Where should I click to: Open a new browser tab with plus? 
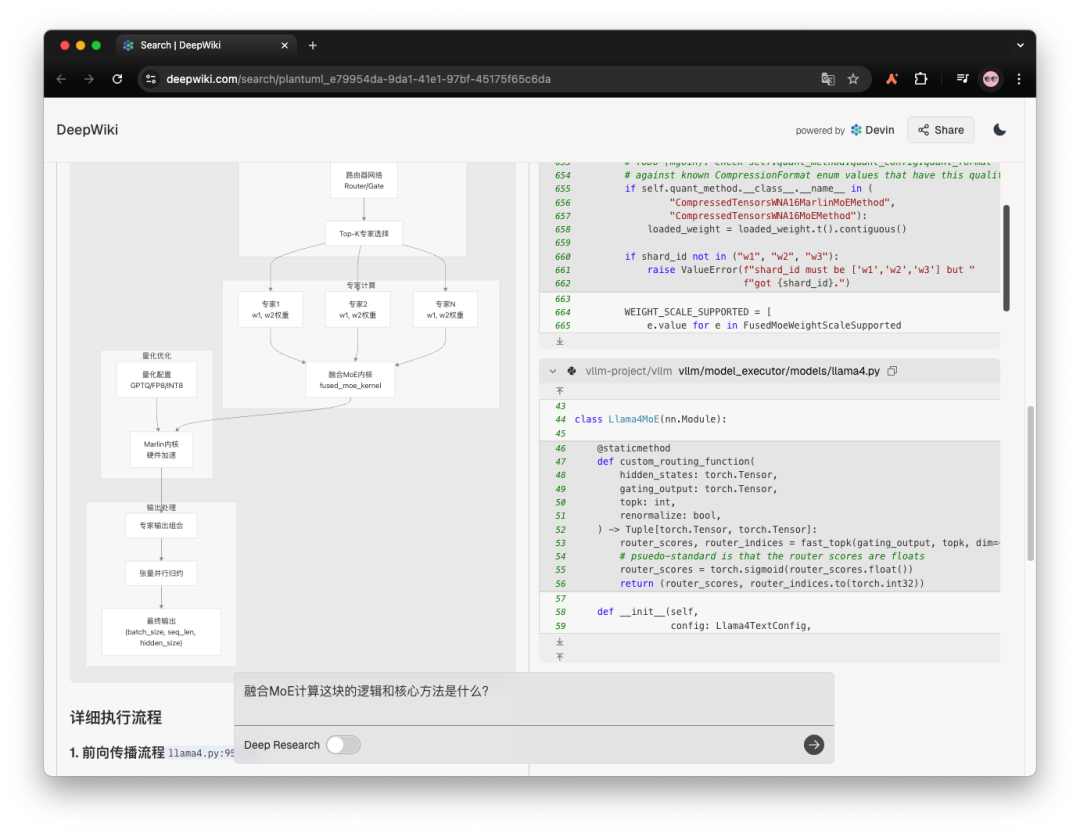pos(313,45)
